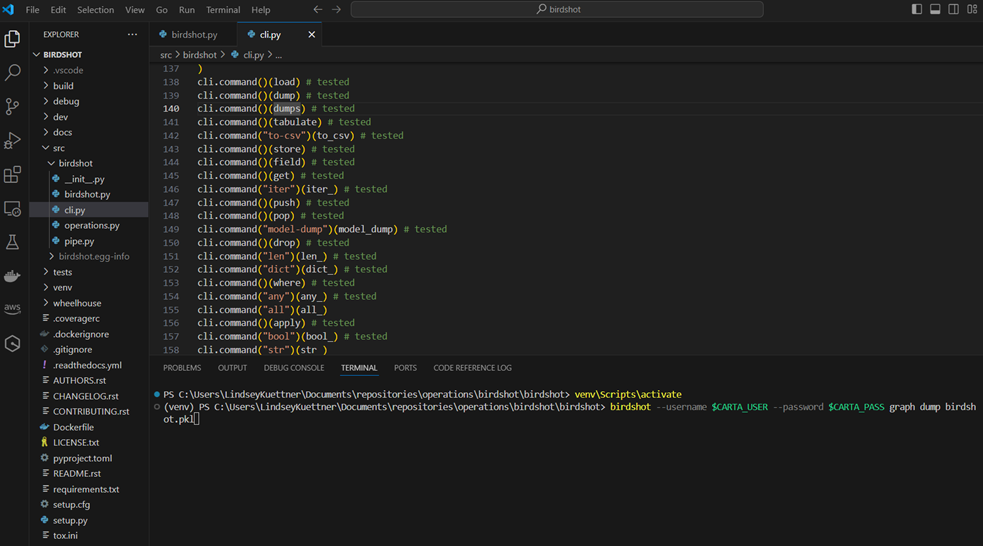Expand the .vscode folder
The width and height of the screenshot is (983, 546).
coord(89,70)
